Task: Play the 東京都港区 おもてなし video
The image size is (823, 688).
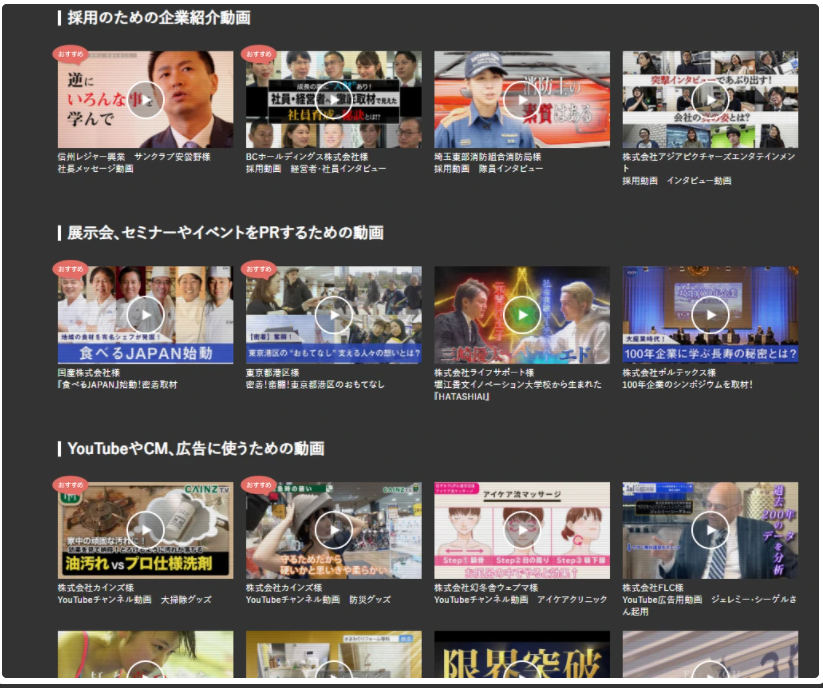Action: 333,315
